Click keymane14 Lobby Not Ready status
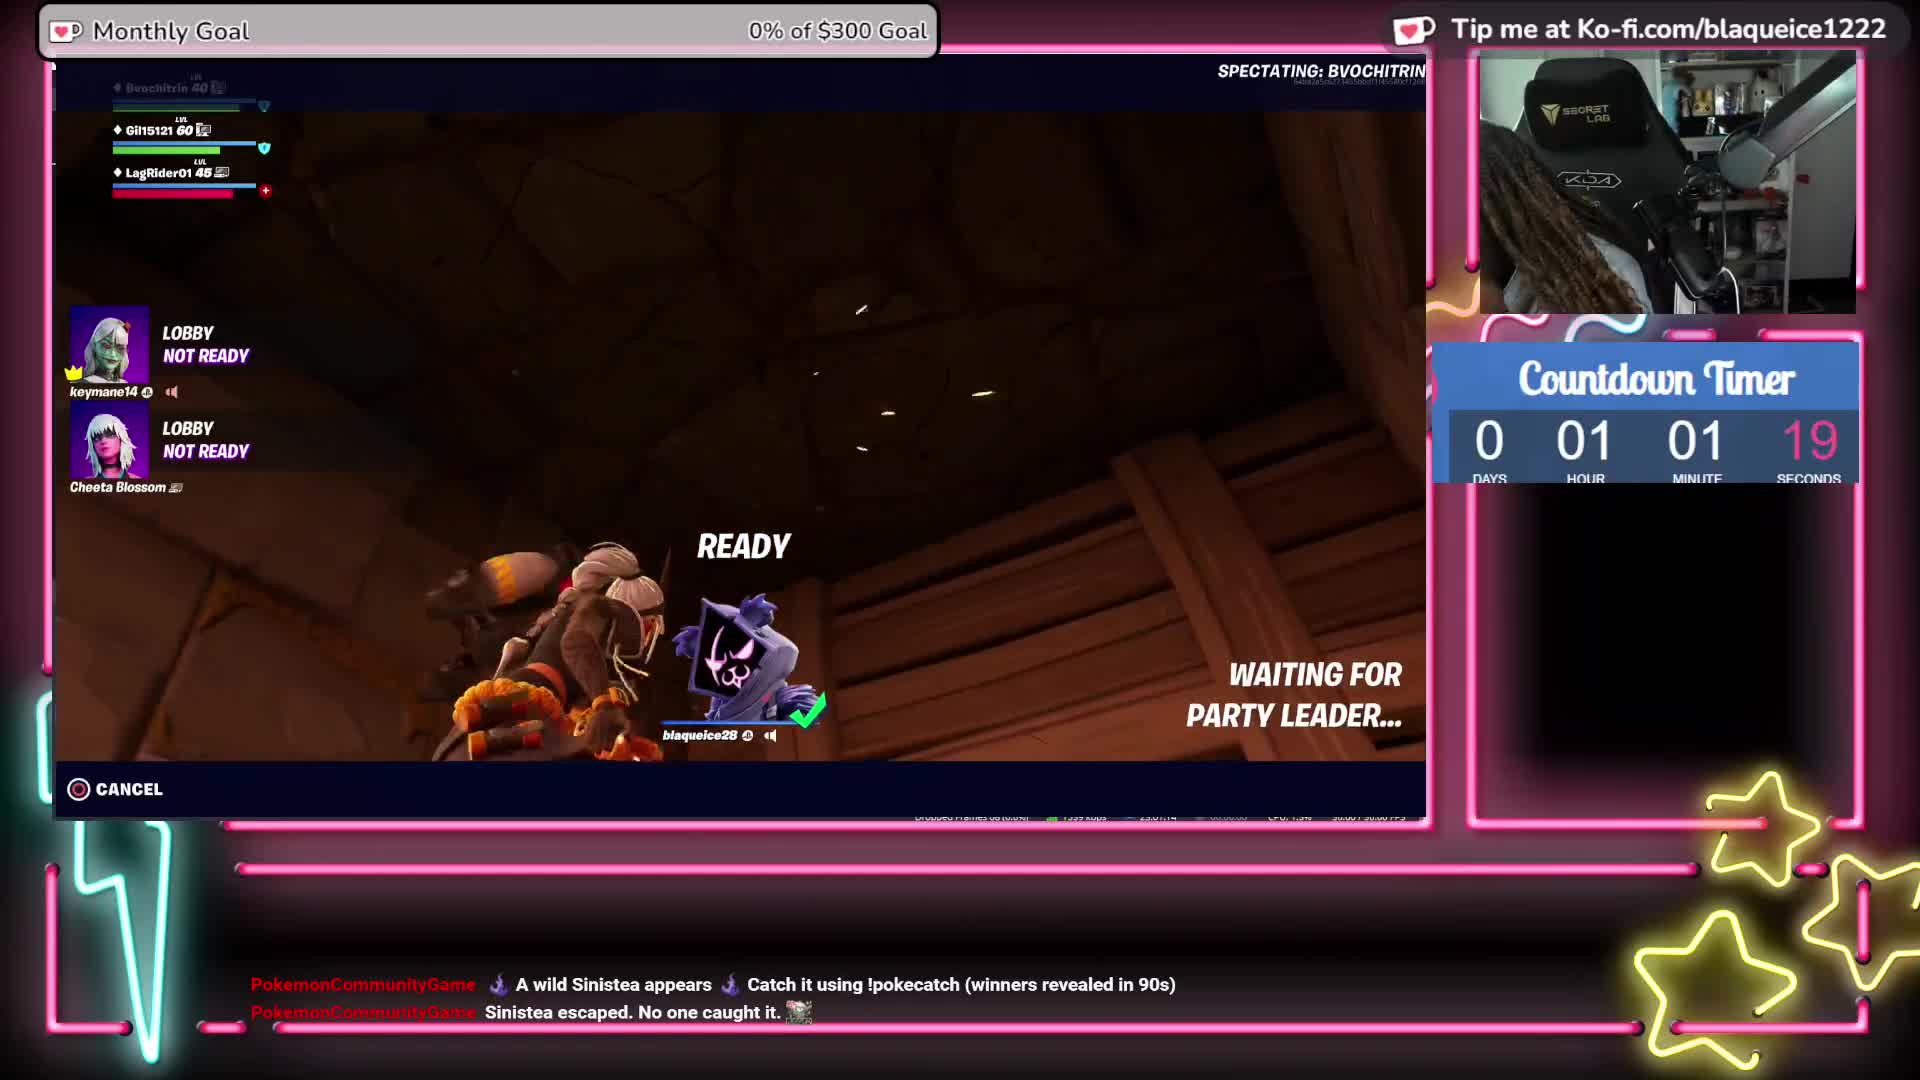This screenshot has width=1920, height=1080. (205, 345)
